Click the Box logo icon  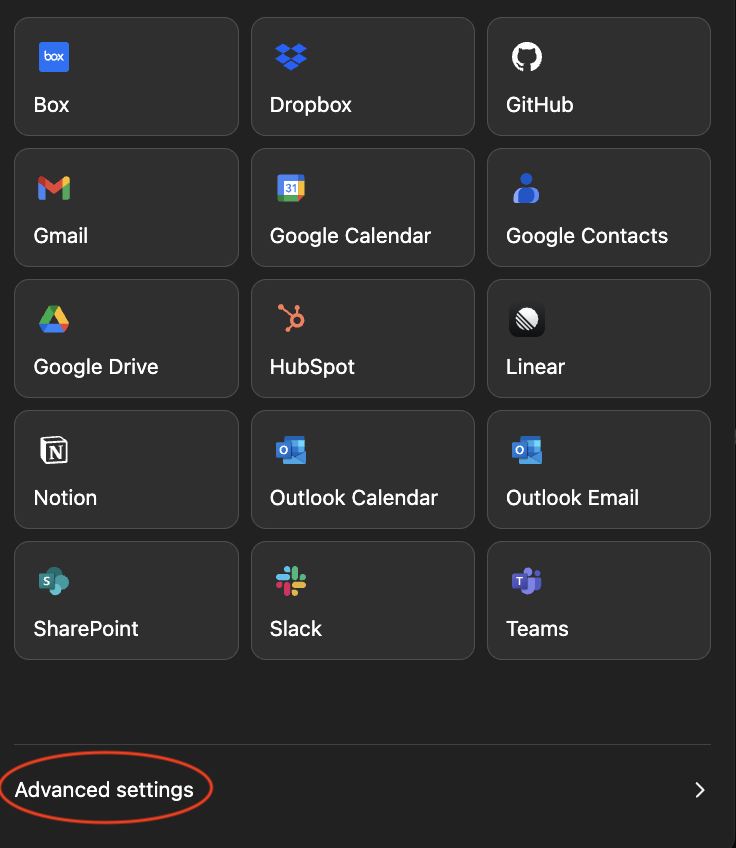point(54,57)
